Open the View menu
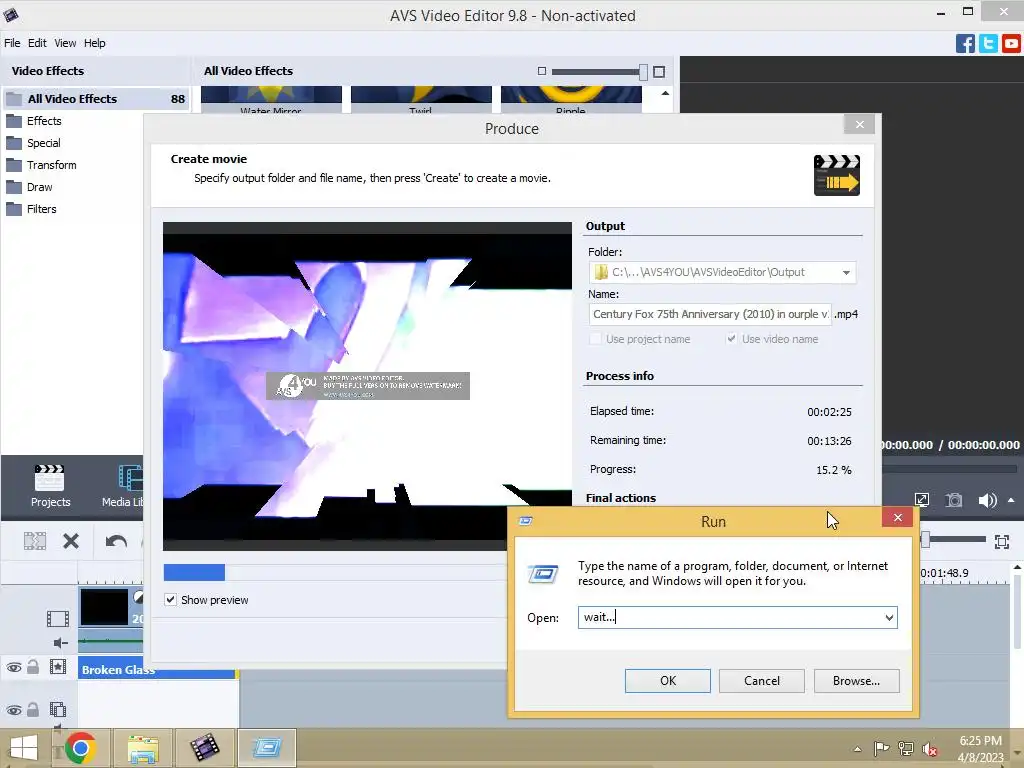 point(65,43)
